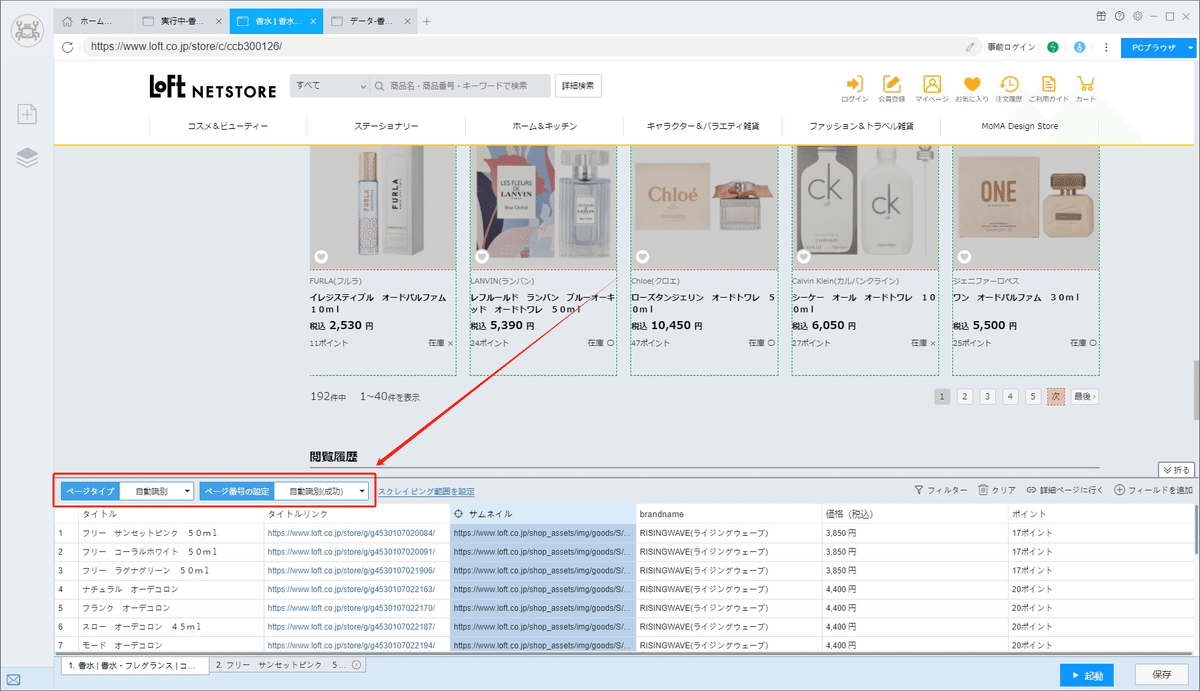This screenshot has height=691, width=1200.
Task: Open the help question mark icon
Action: coord(1119,16)
